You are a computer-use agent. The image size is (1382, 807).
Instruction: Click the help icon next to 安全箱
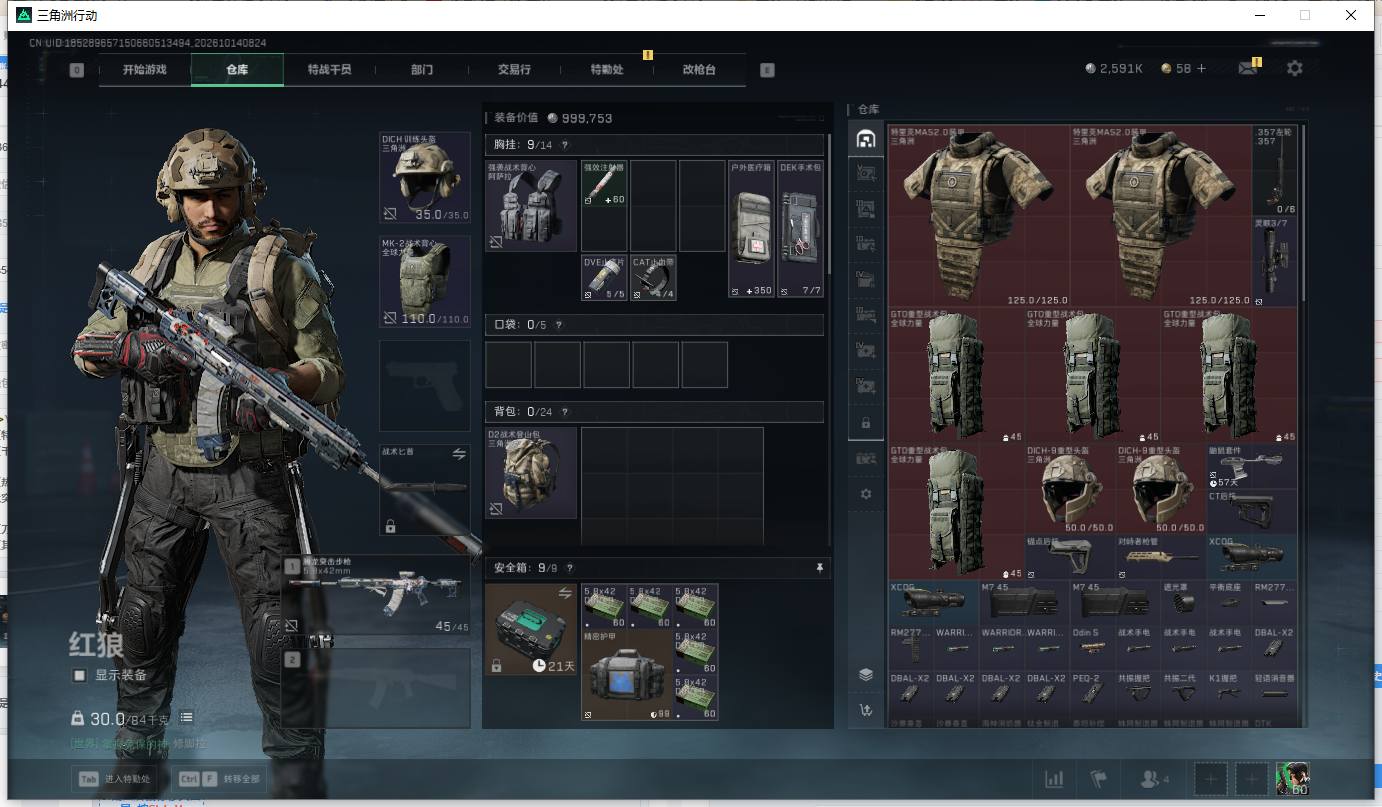(572, 568)
